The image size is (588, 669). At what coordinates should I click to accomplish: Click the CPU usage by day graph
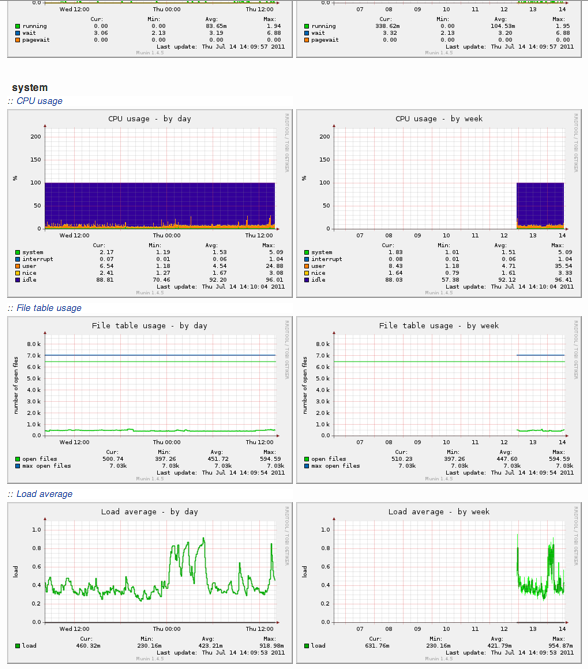pos(150,204)
